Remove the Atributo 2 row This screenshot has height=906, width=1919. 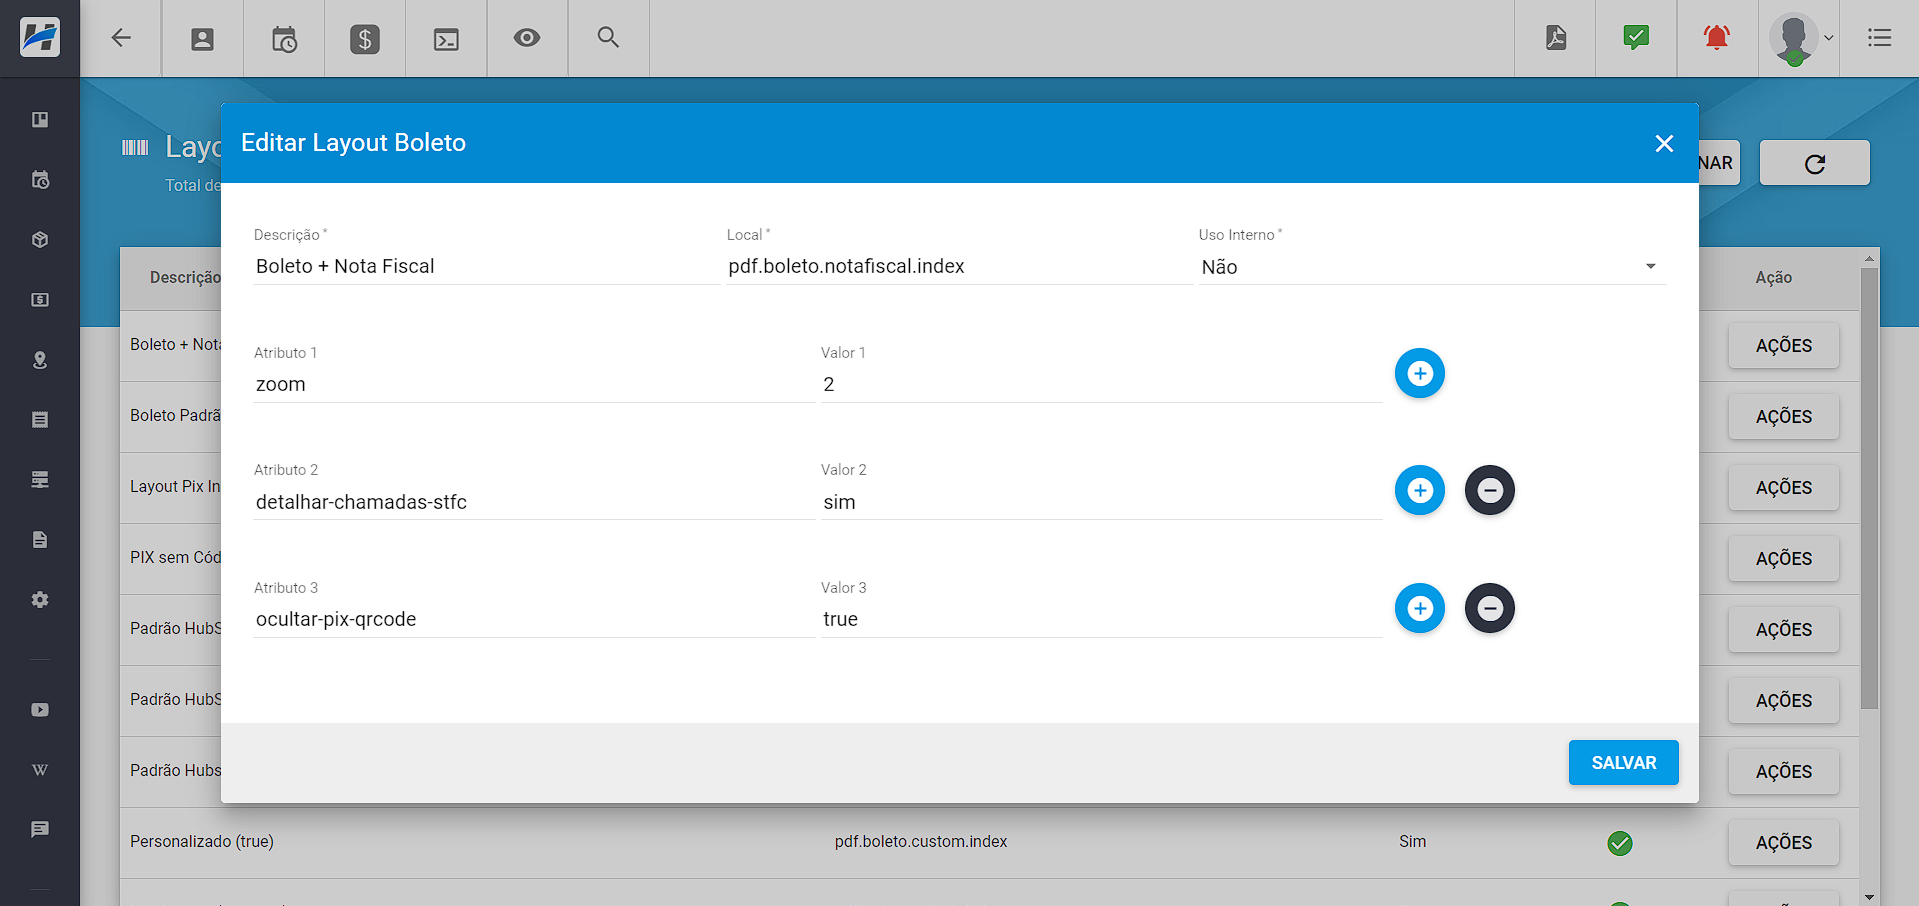click(x=1490, y=490)
